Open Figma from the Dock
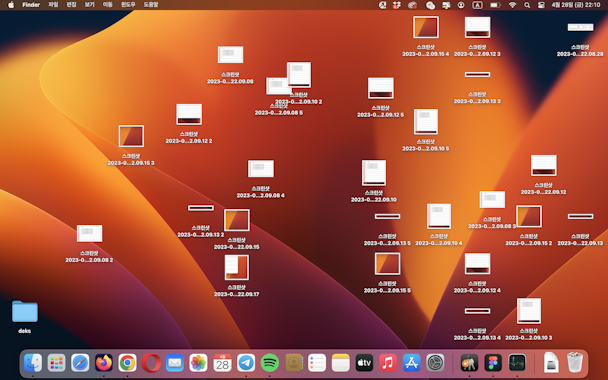Viewport: 608px width, 380px height. (493, 363)
